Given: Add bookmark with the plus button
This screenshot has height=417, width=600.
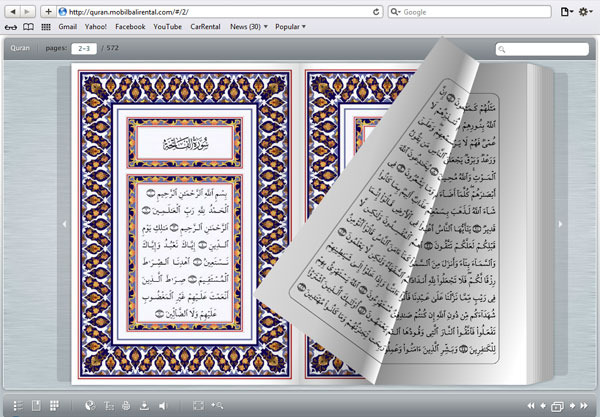Looking at the screenshot, I should tap(48, 11).
